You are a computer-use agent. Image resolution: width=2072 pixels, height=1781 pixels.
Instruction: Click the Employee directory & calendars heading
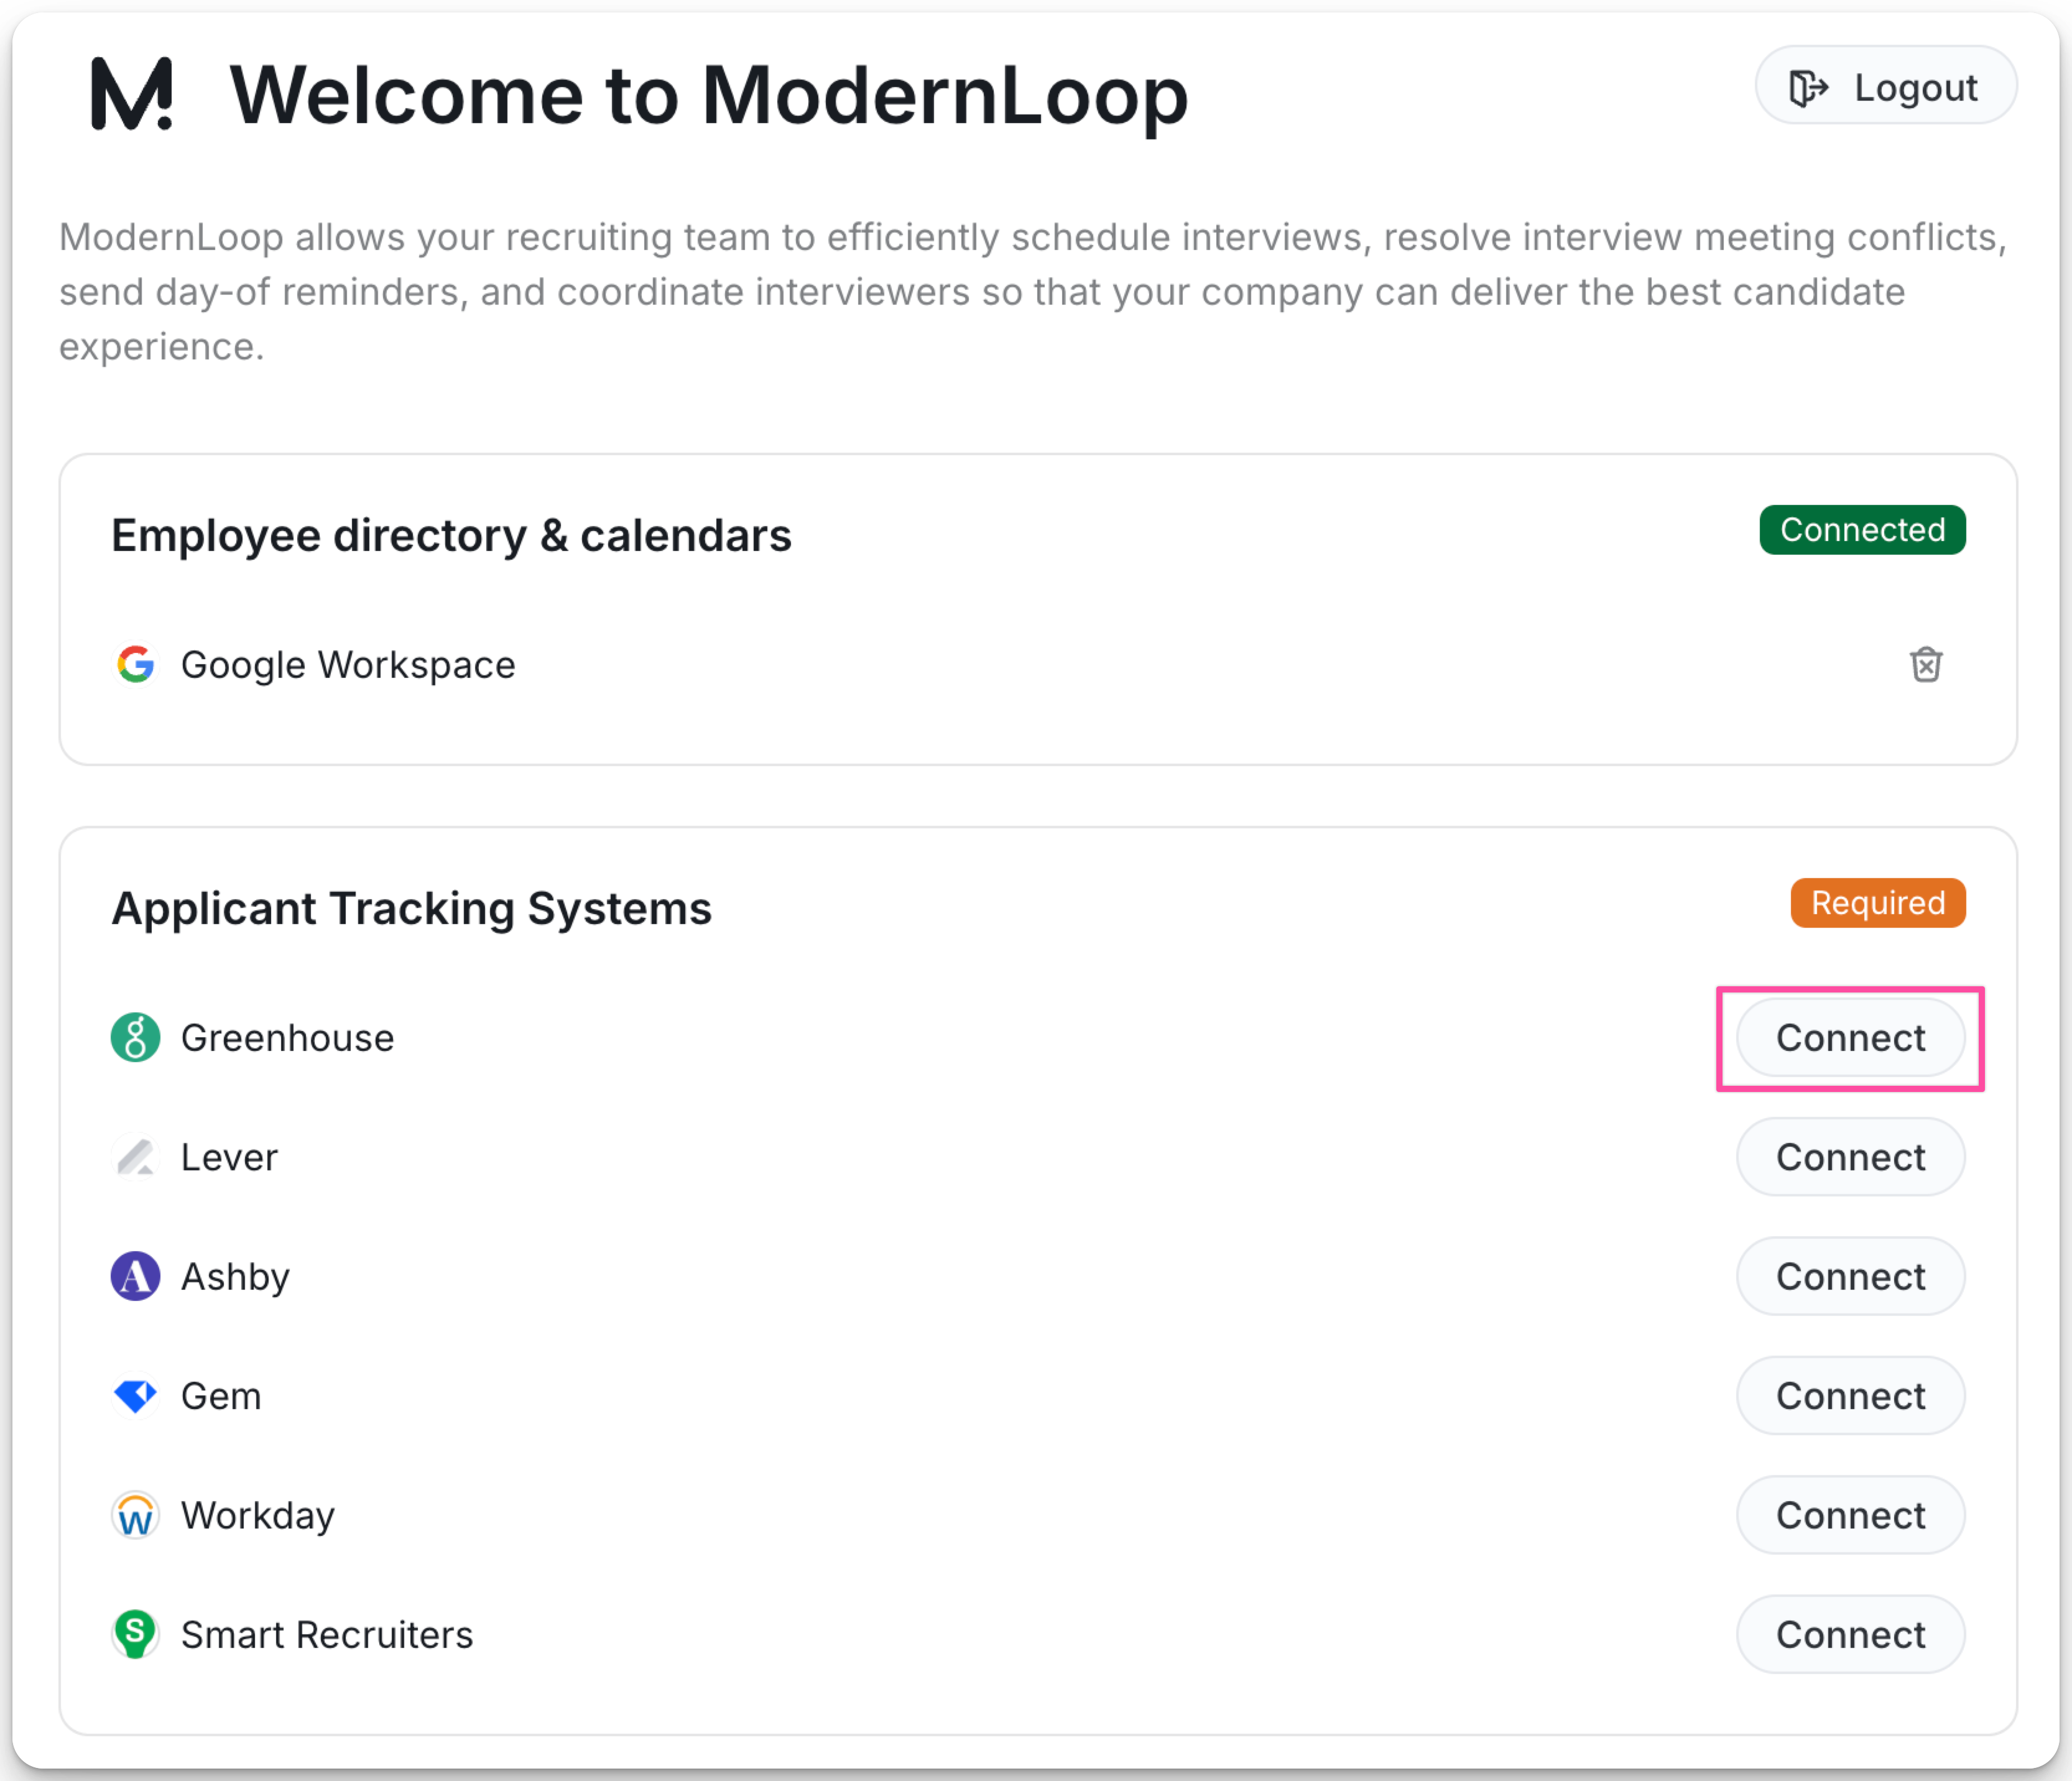pos(451,536)
